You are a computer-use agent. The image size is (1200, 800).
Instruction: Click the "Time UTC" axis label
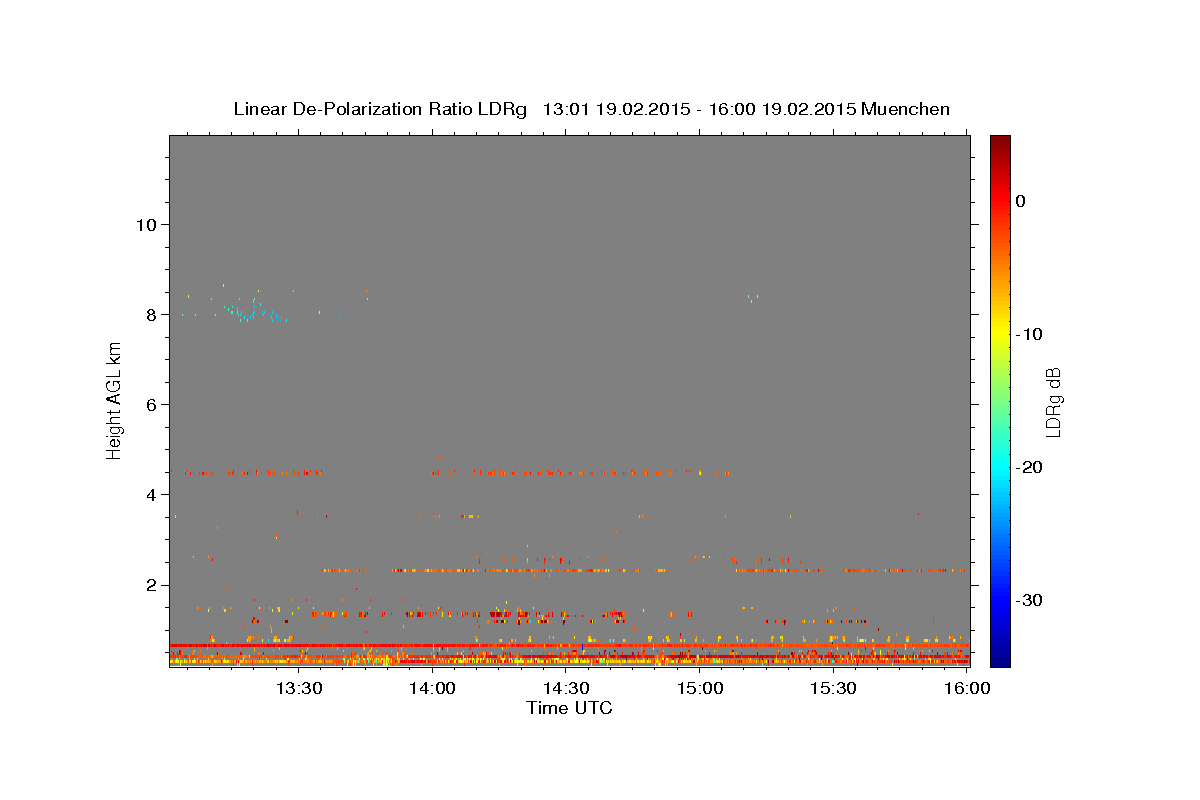(569, 708)
